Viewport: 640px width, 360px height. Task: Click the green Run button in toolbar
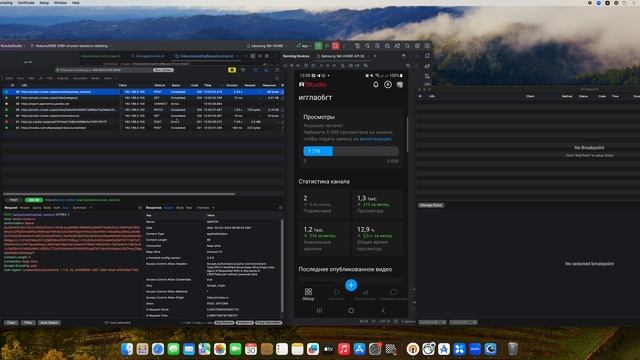pyautogui.click(x=318, y=46)
